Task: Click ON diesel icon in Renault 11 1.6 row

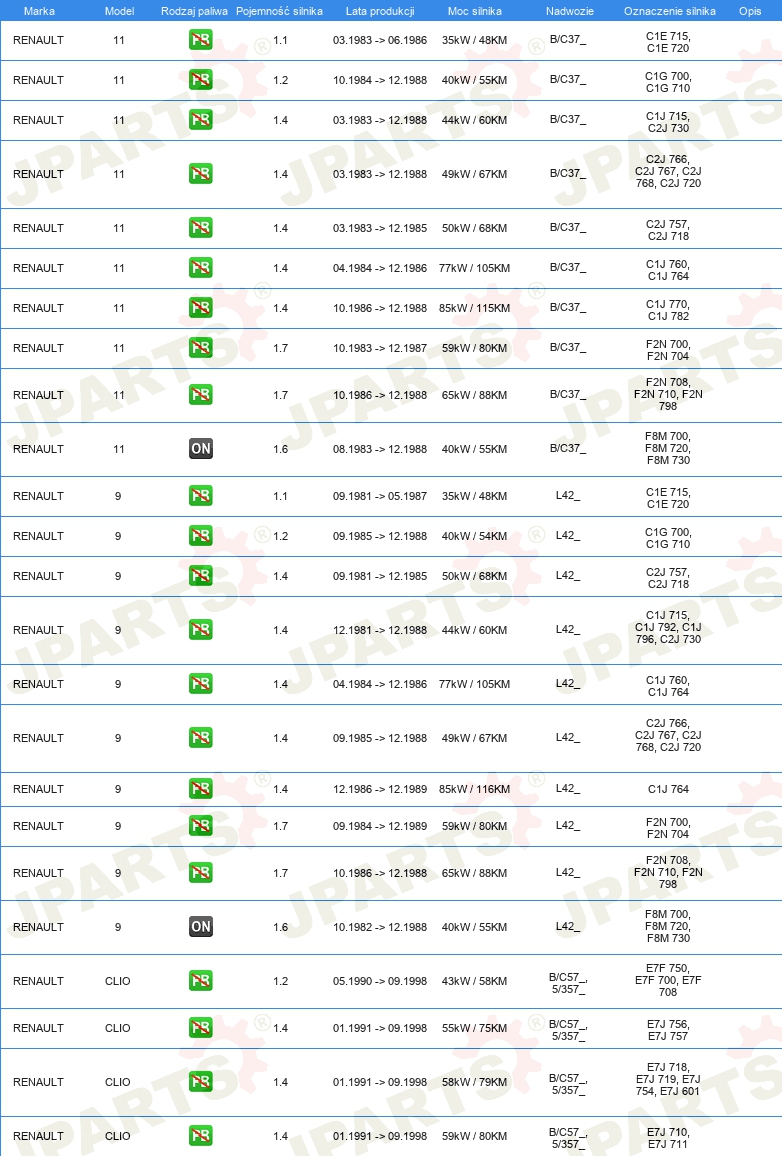Action: (x=200, y=448)
